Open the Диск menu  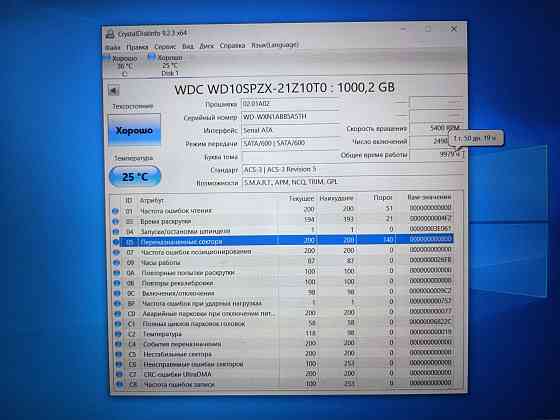coord(206,46)
